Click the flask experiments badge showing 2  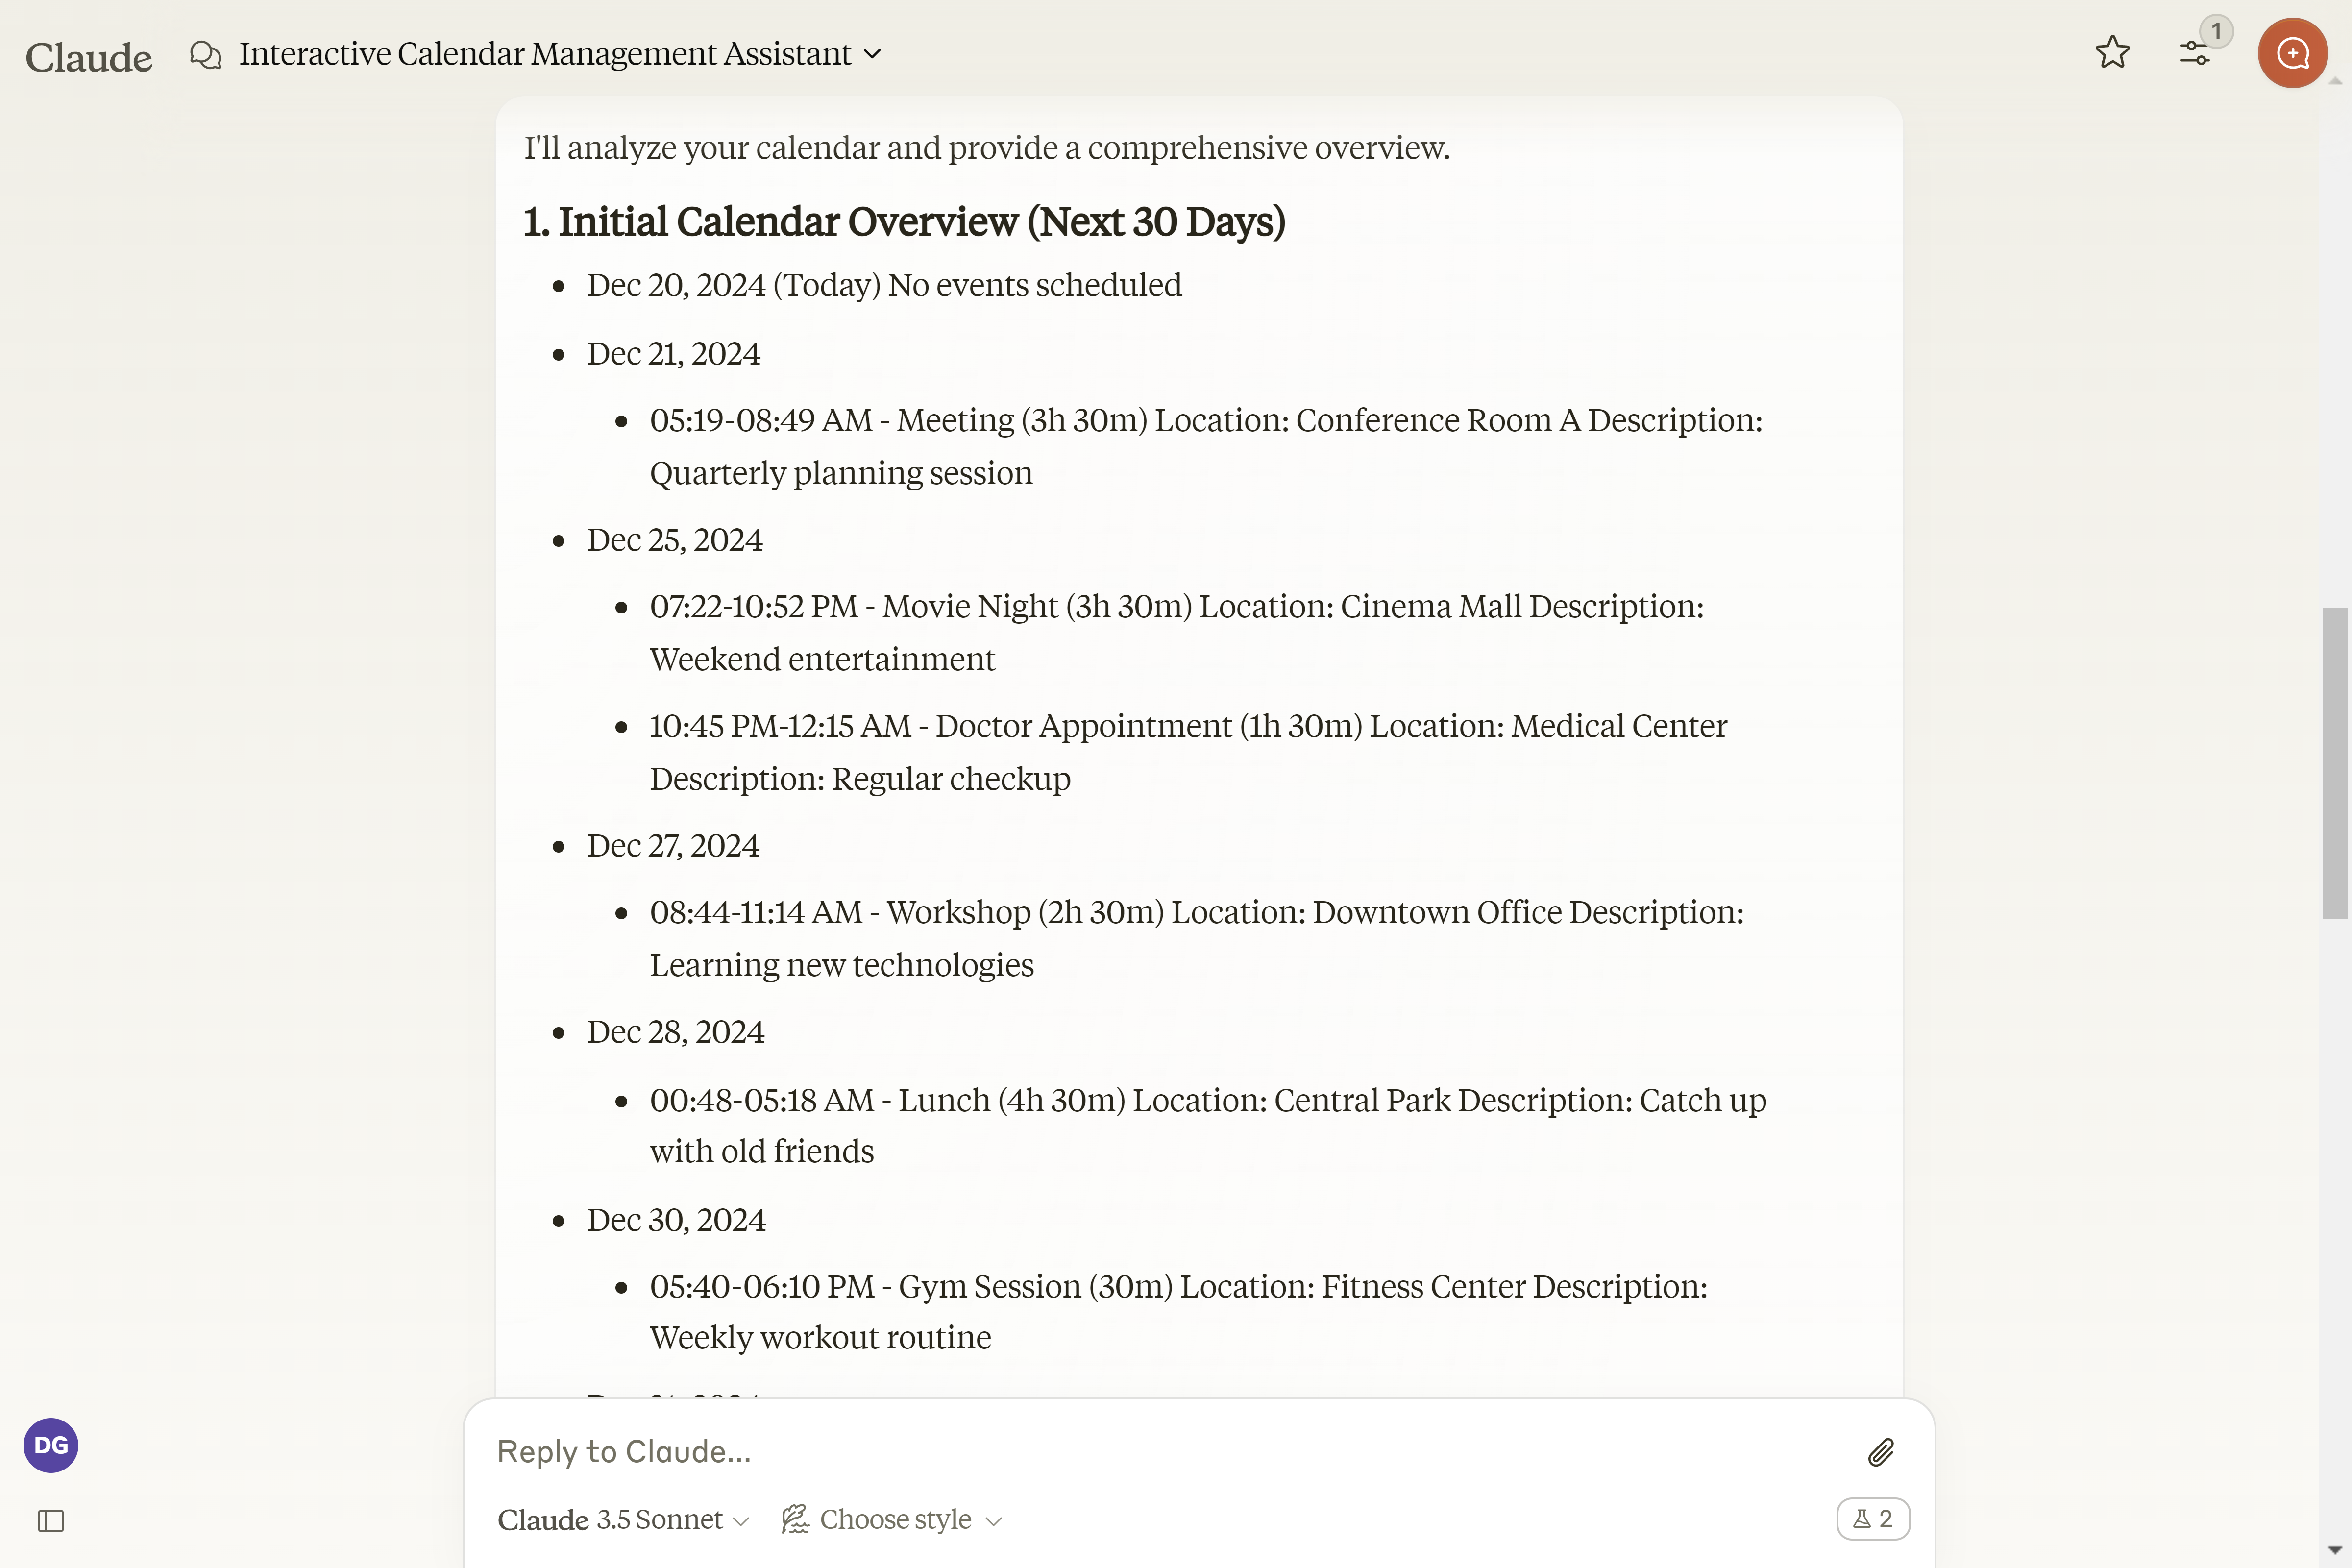(x=1872, y=1519)
